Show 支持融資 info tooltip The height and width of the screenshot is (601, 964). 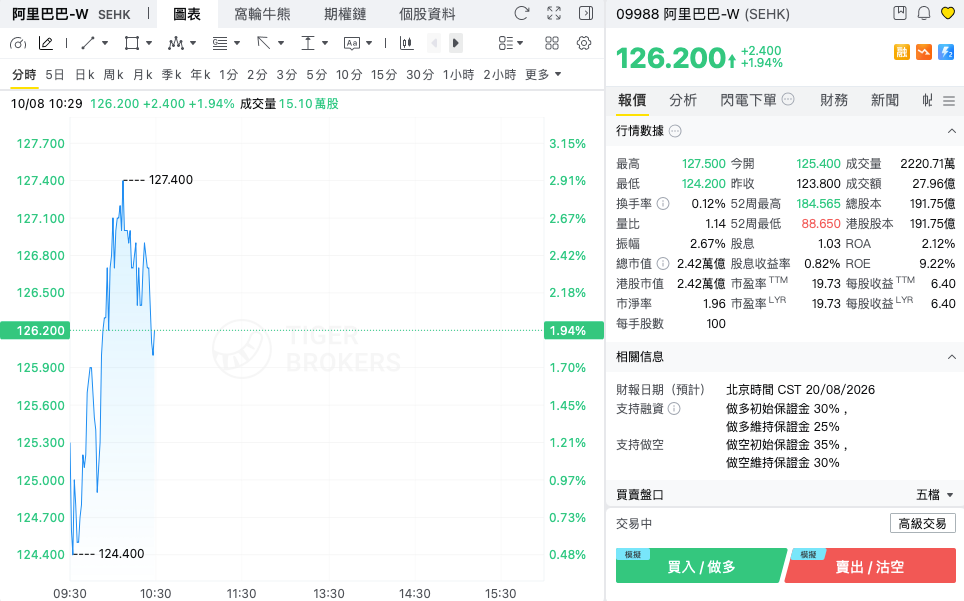674,409
